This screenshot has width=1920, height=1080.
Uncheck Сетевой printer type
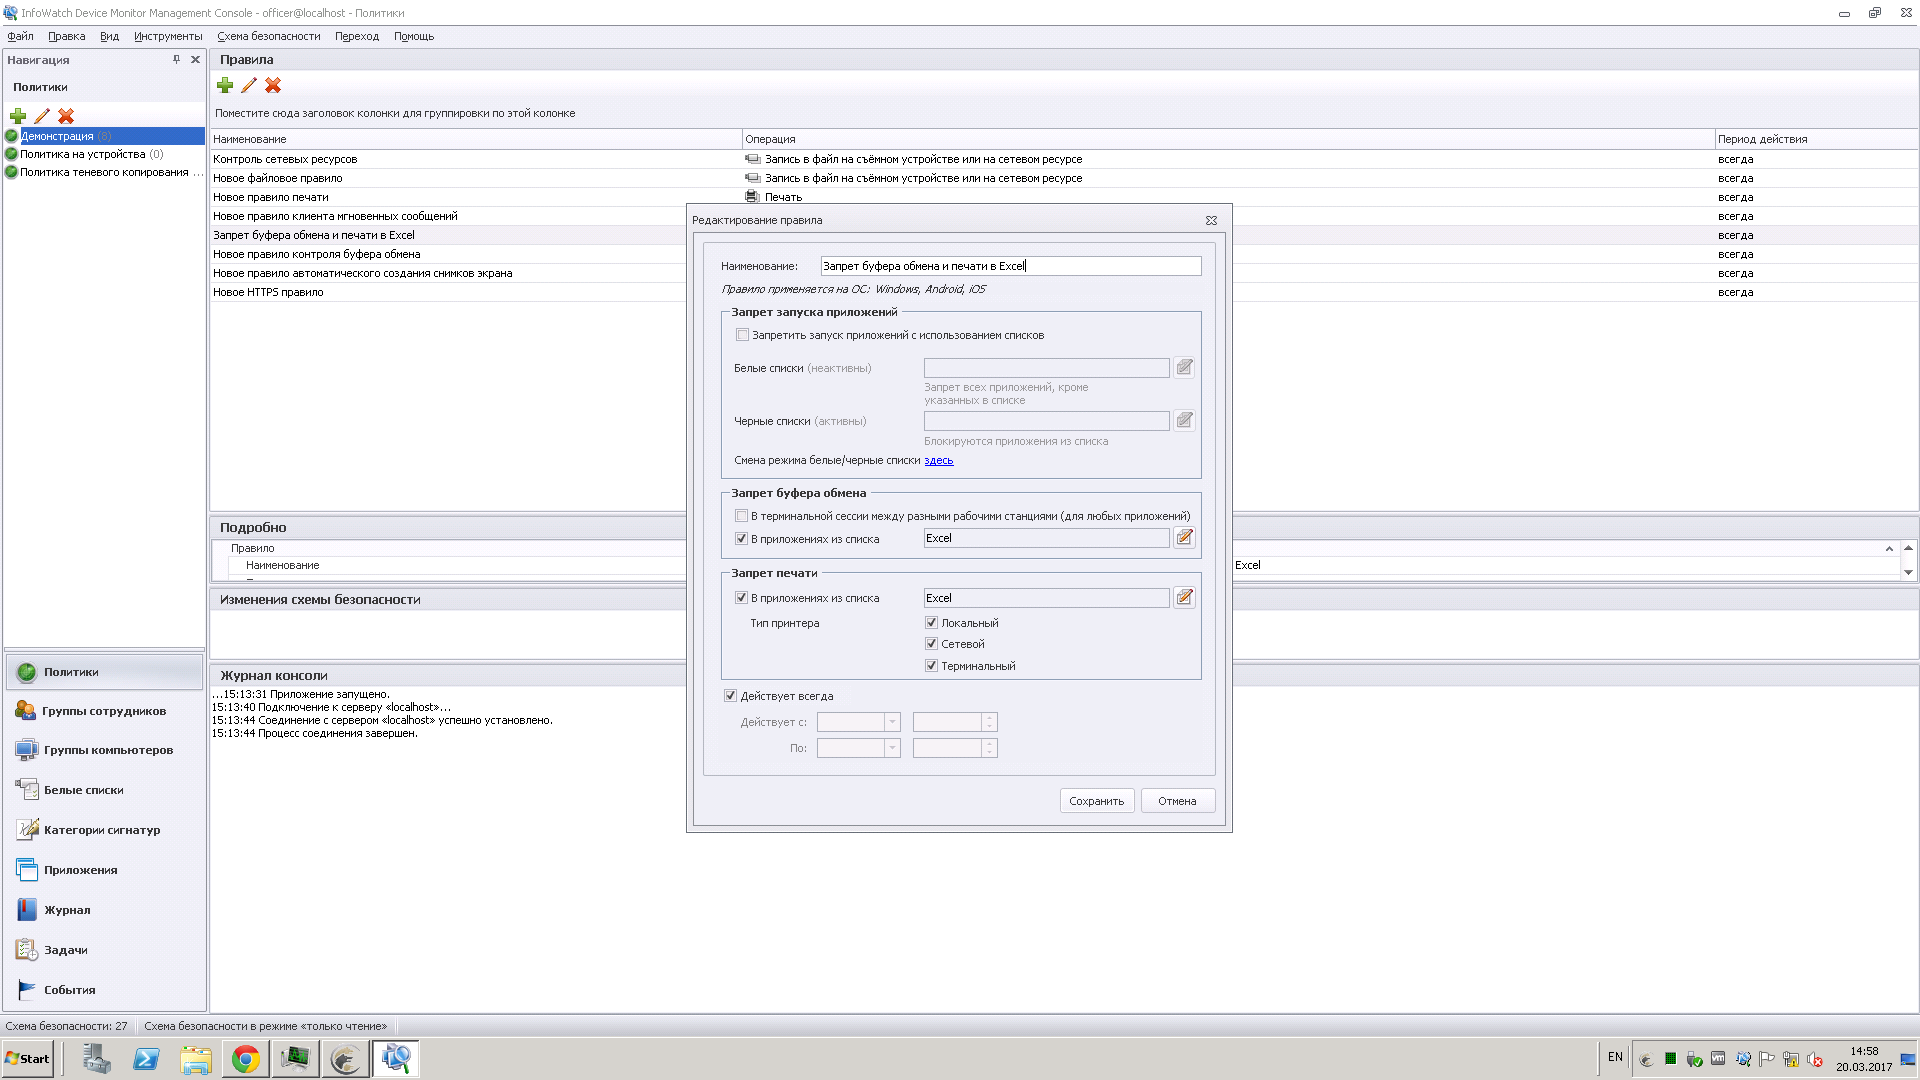point(931,644)
